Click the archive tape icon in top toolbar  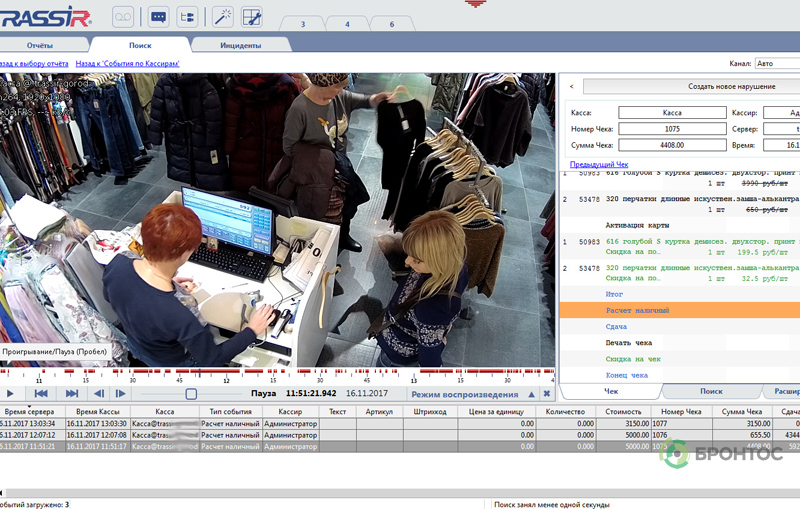(122, 16)
